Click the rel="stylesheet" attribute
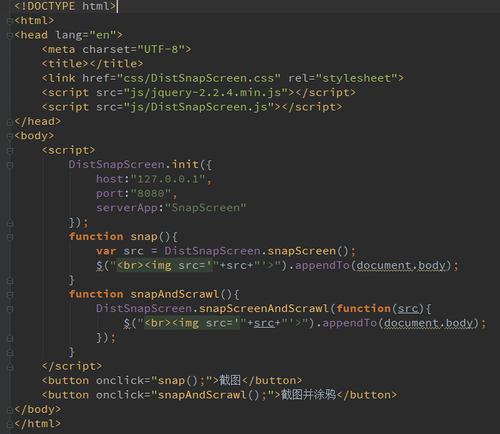Viewport: 500px width, 434px height. (343, 78)
